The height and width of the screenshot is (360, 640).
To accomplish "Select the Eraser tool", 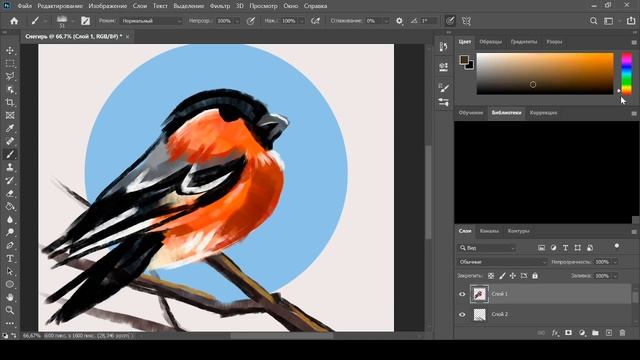I will [x=10, y=193].
